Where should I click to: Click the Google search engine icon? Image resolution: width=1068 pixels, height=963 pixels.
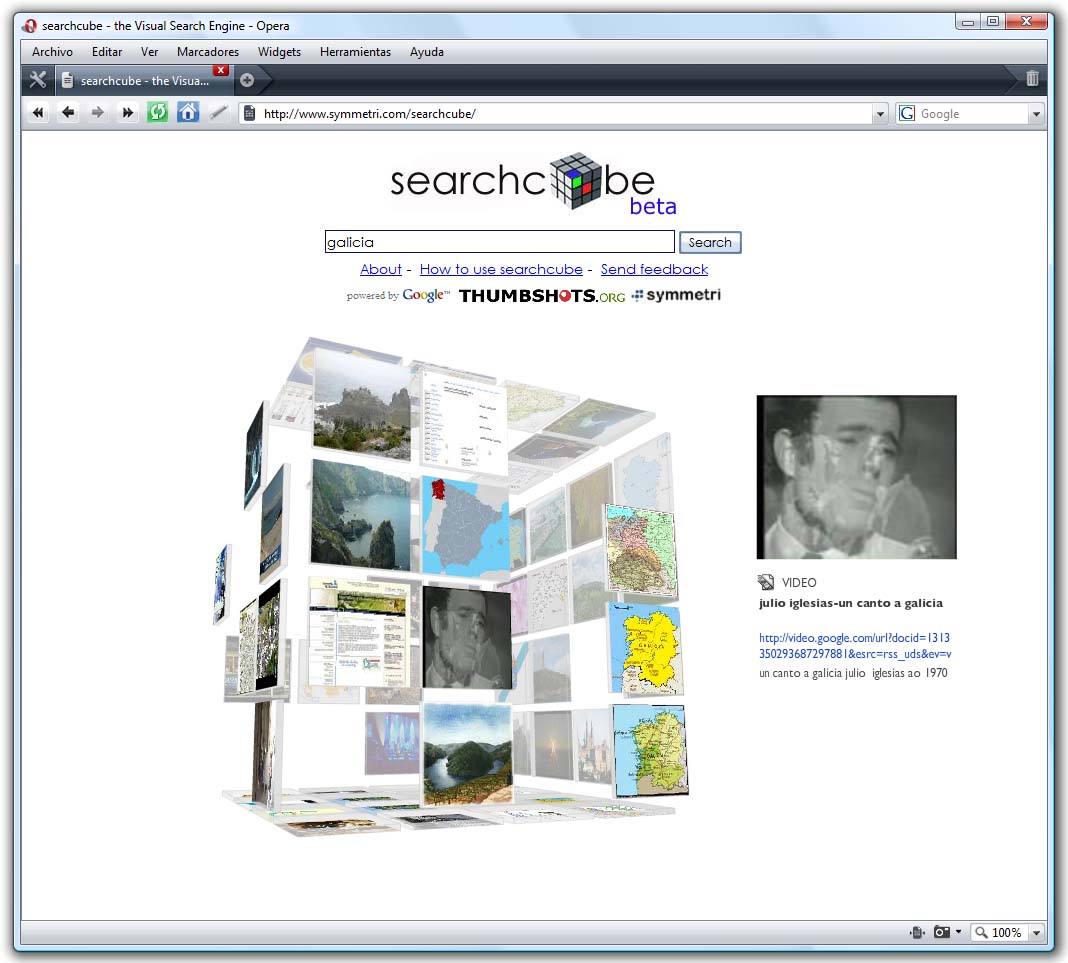point(907,113)
